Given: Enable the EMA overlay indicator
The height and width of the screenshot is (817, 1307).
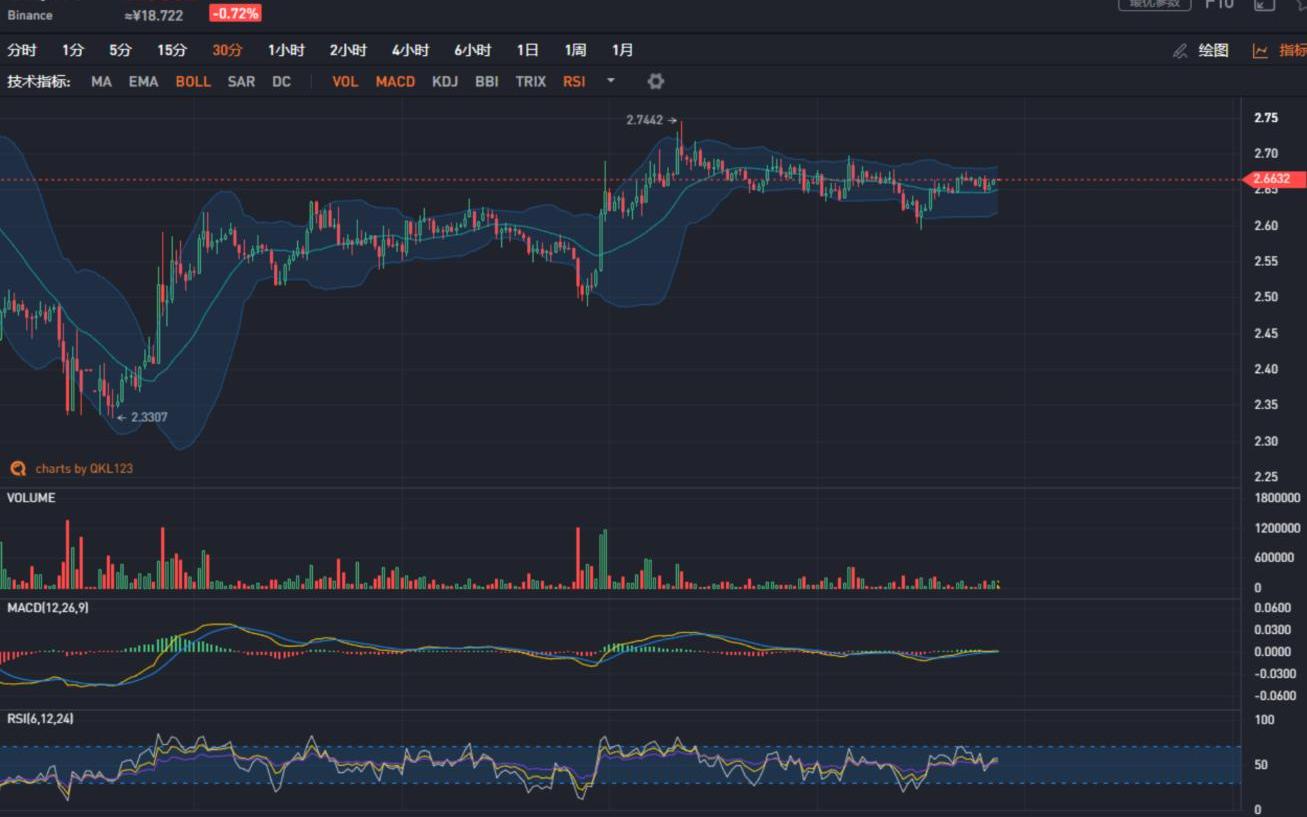Looking at the screenshot, I should pos(143,81).
